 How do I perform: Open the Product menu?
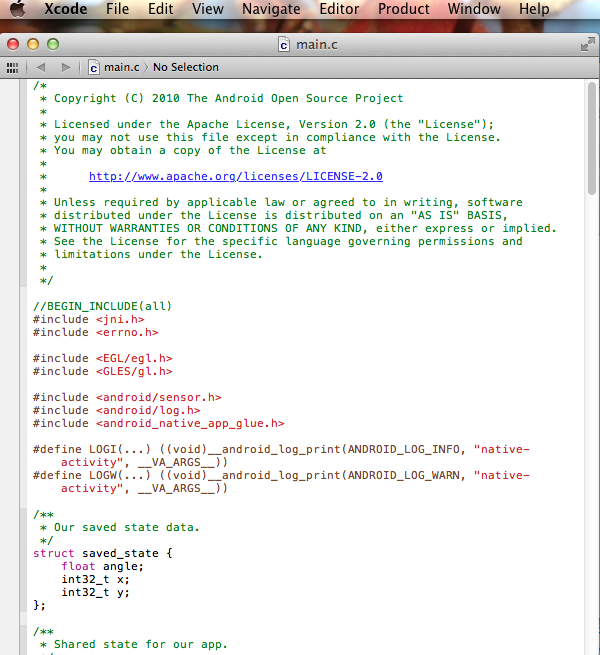click(404, 9)
